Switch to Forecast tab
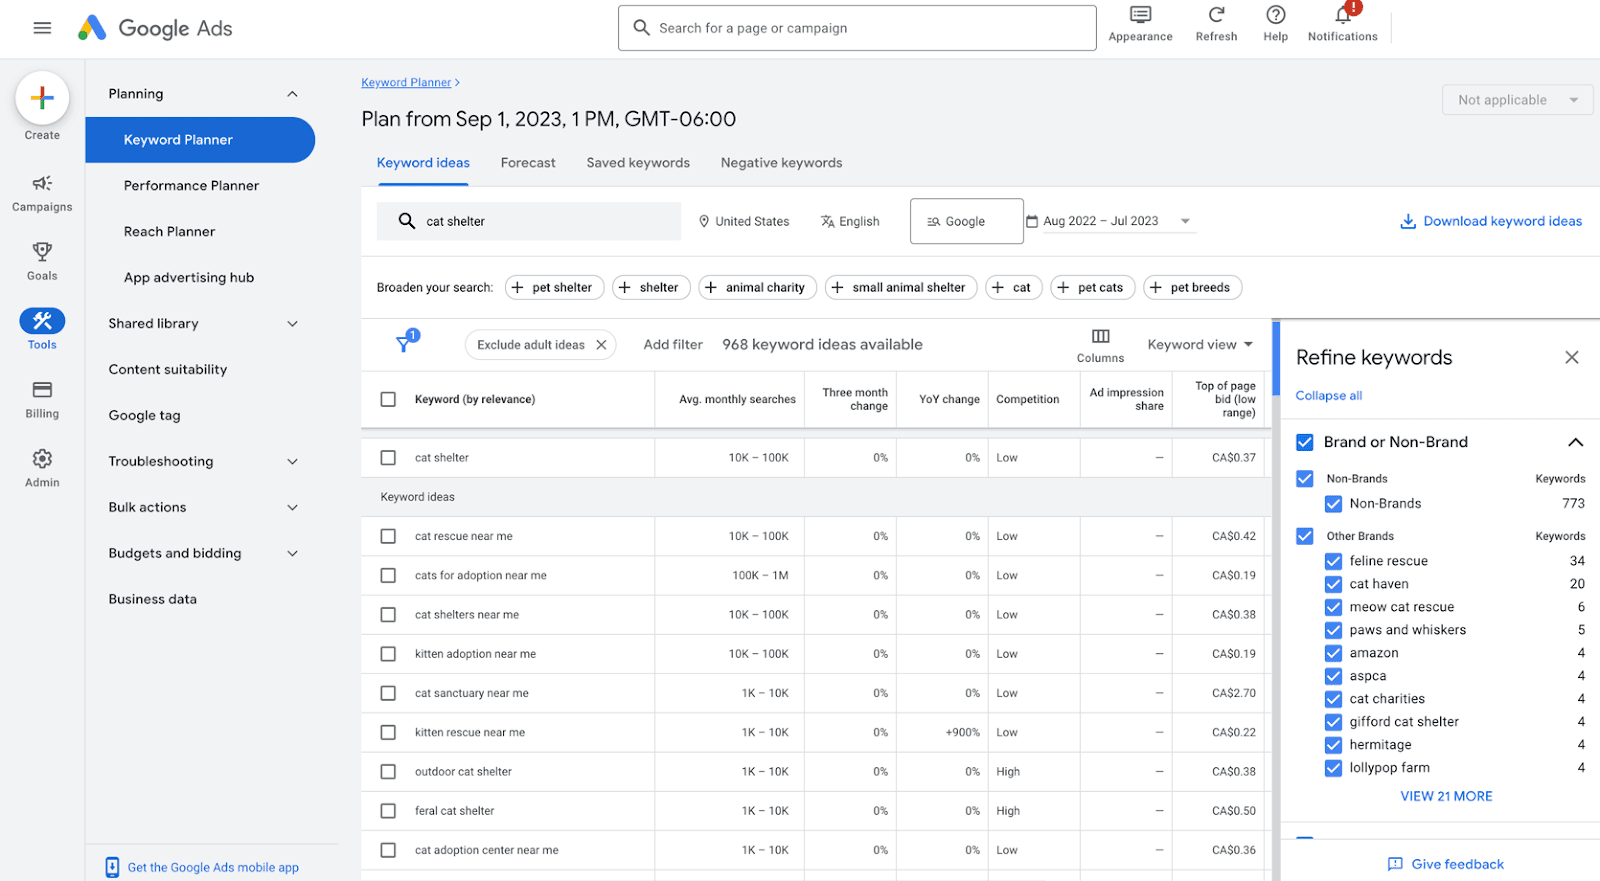This screenshot has width=1600, height=881. [528, 163]
